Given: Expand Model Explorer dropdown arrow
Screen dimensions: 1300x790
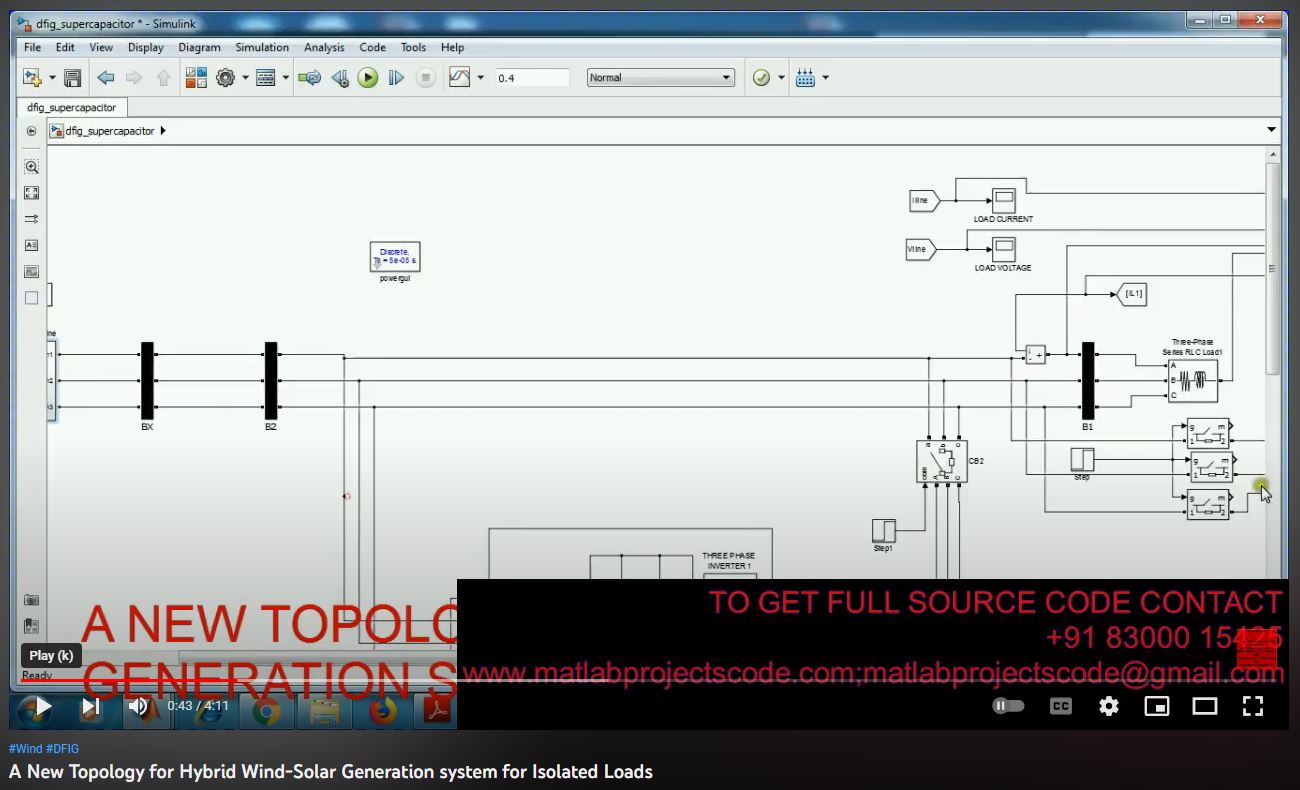Looking at the screenshot, I should click(x=286, y=78).
